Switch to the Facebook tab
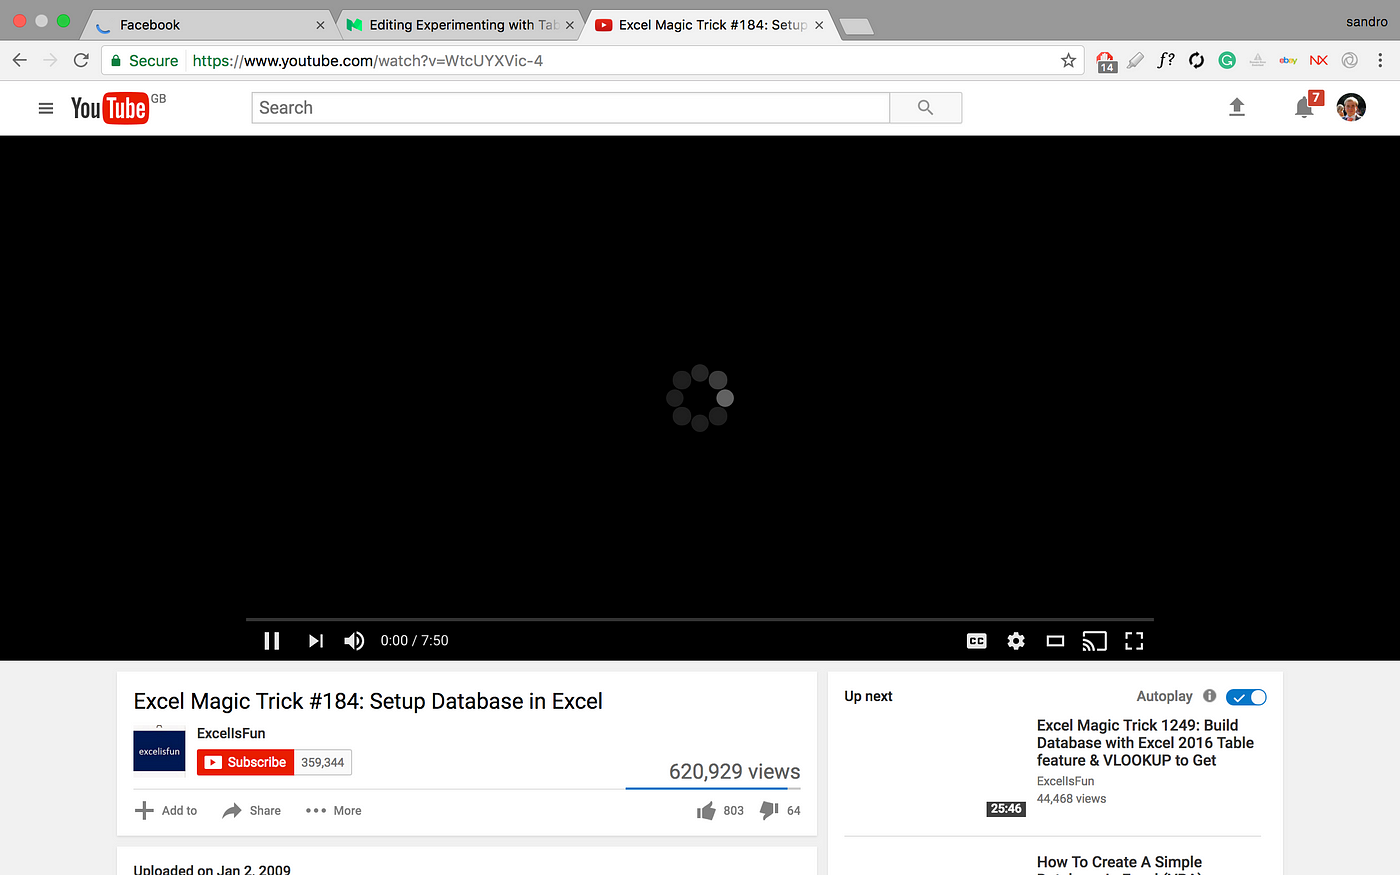Image resolution: width=1400 pixels, height=875 pixels. pyautogui.click(x=208, y=25)
